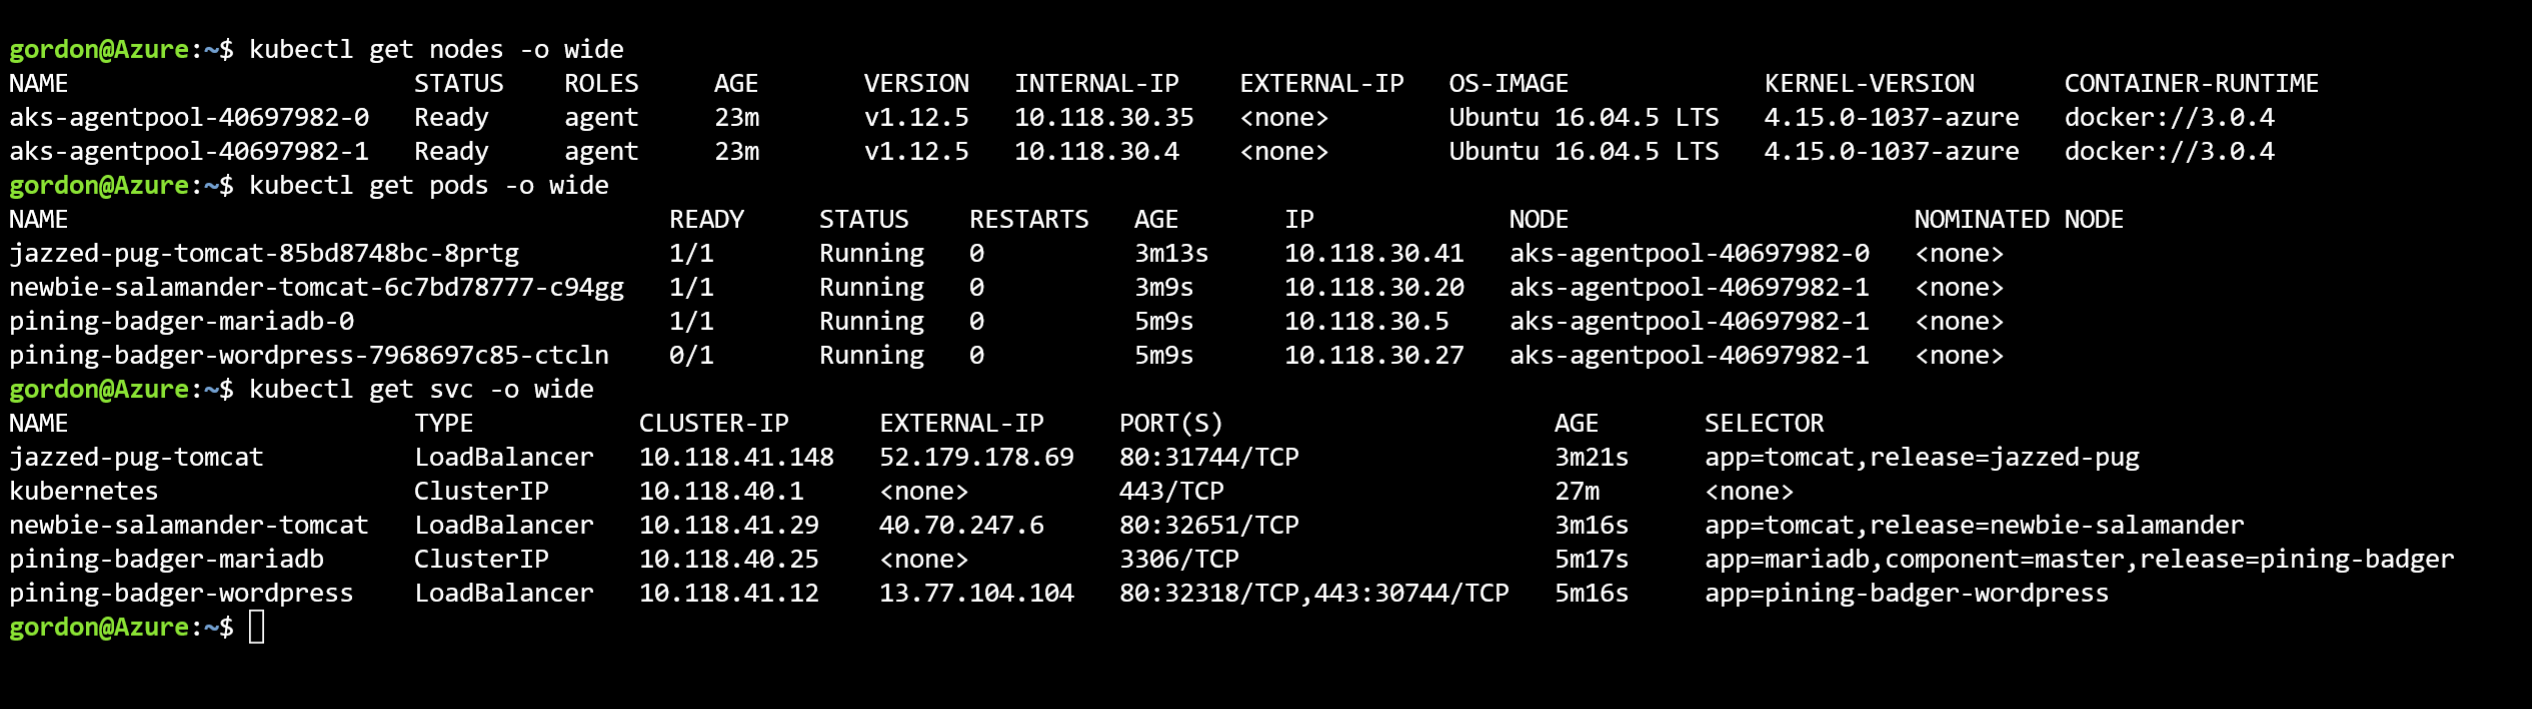Click the terminal cursor at the last prompt
2532x709 pixels.
[x=257, y=627]
